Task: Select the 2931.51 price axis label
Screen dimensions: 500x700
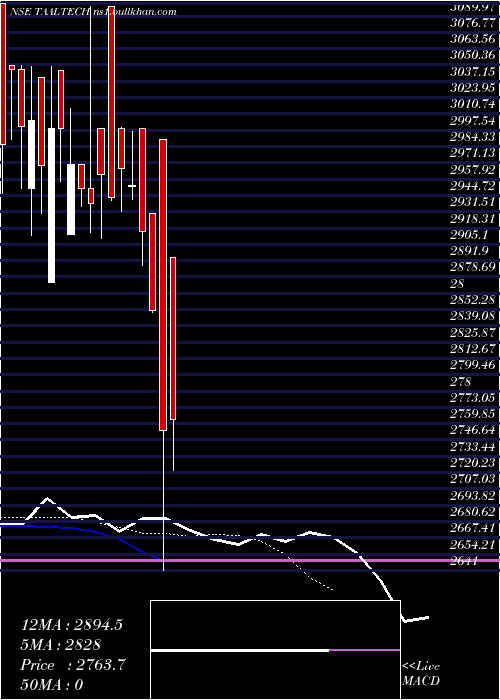Action: point(472,202)
